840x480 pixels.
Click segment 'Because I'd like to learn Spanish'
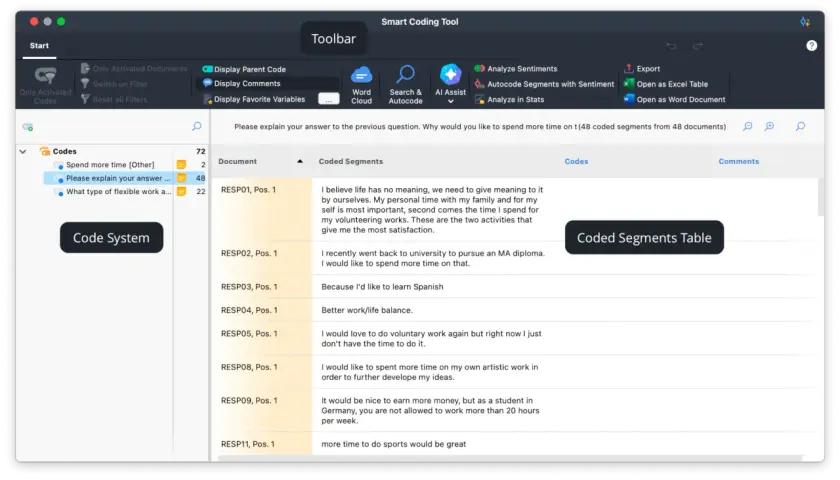click(x=382, y=287)
